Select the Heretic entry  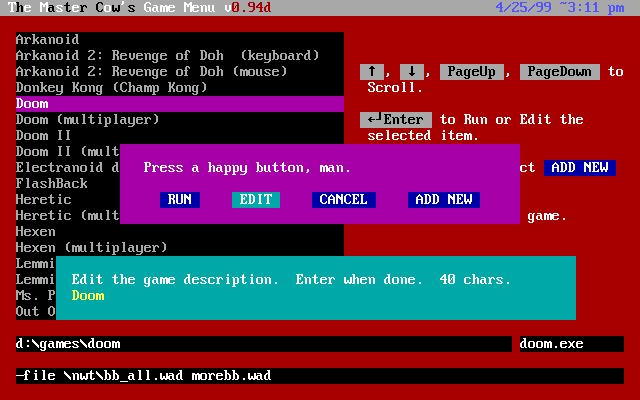pyautogui.click(x=68, y=200)
